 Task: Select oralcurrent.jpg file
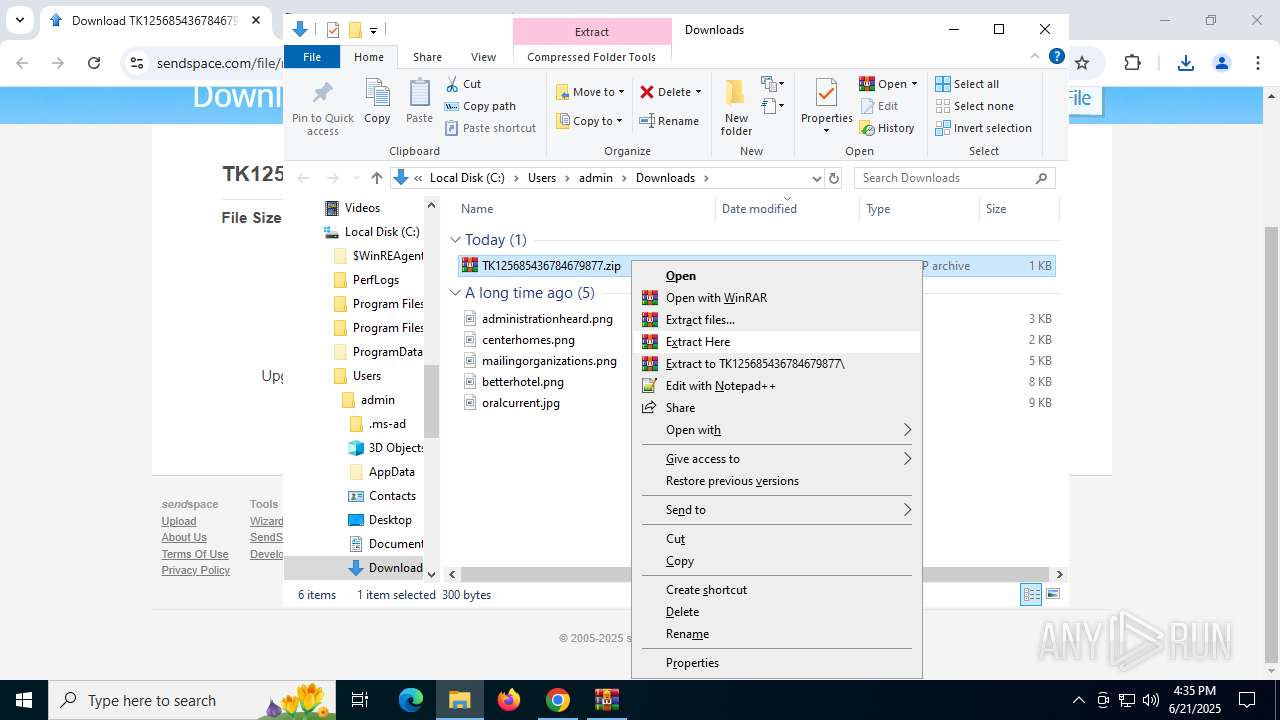[520, 403]
